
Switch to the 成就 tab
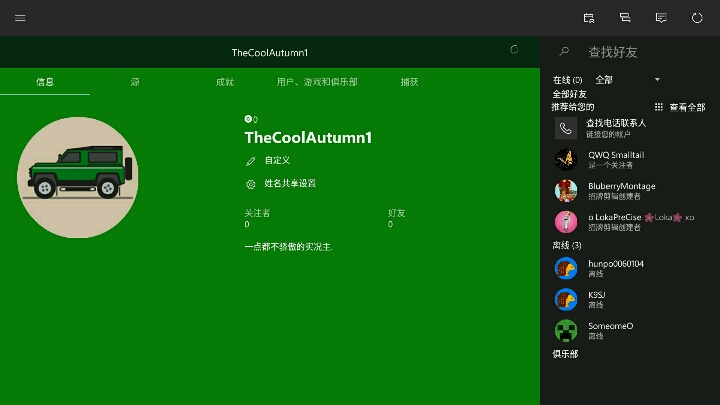pyautogui.click(x=225, y=82)
